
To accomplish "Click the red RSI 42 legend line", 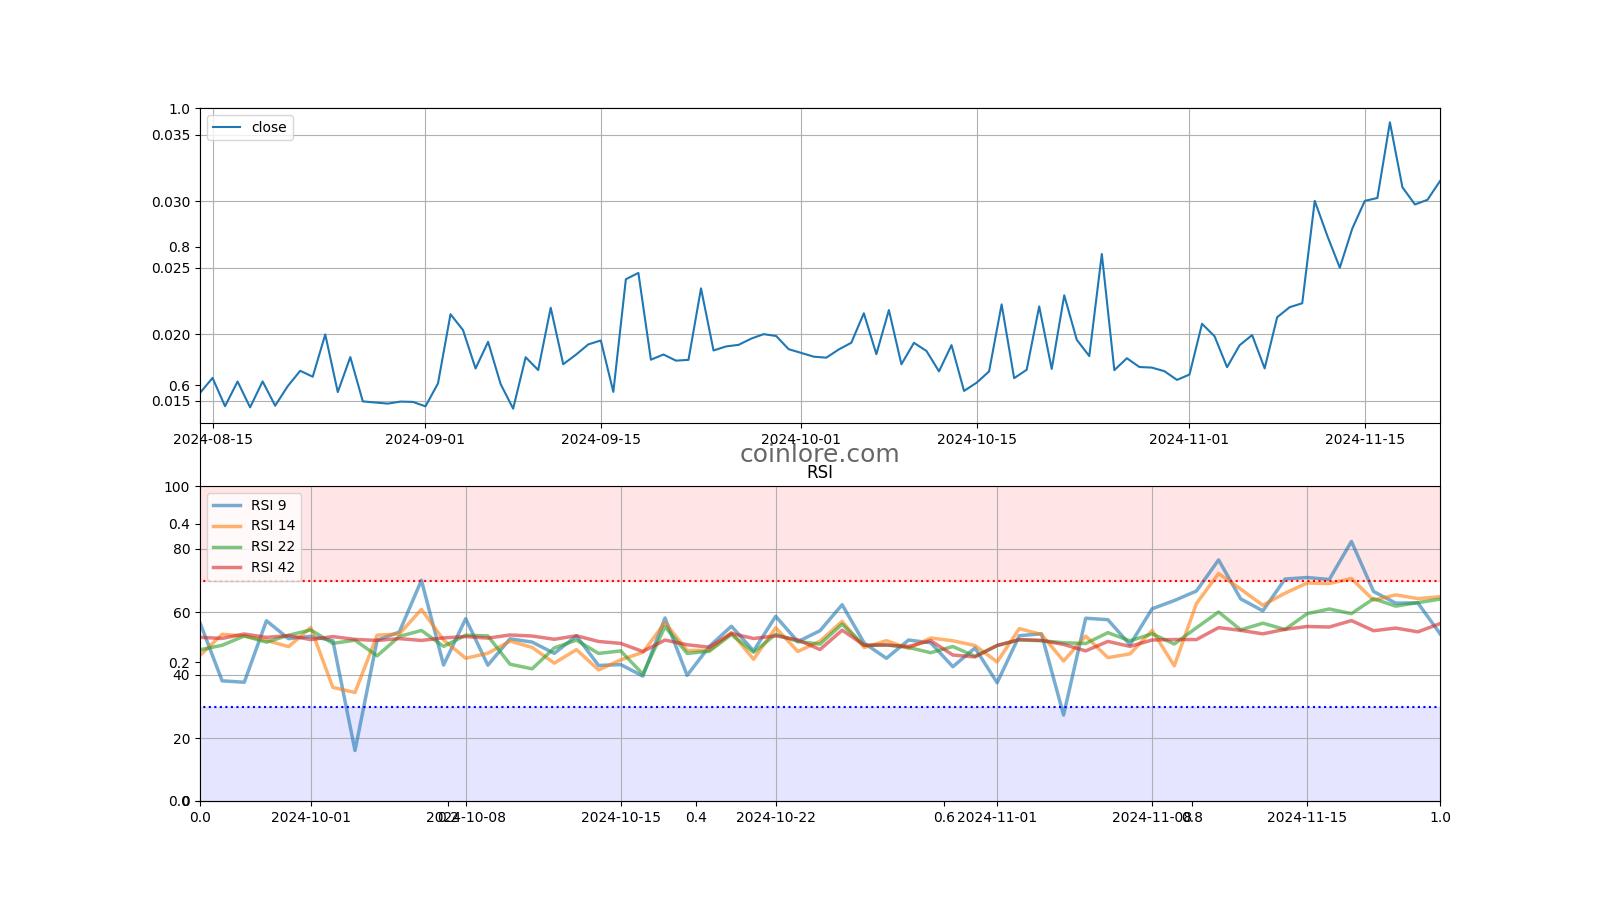I will coord(227,568).
